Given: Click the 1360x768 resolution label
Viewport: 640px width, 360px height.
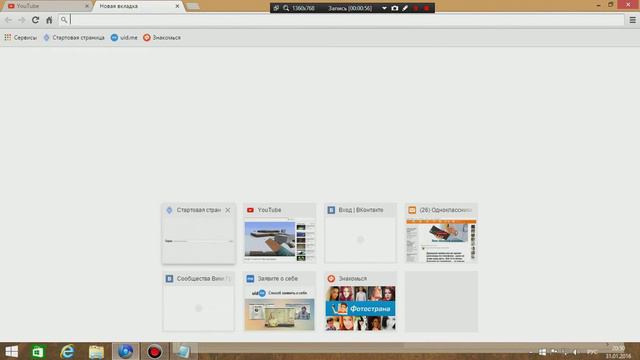Looking at the screenshot, I should click(303, 8).
